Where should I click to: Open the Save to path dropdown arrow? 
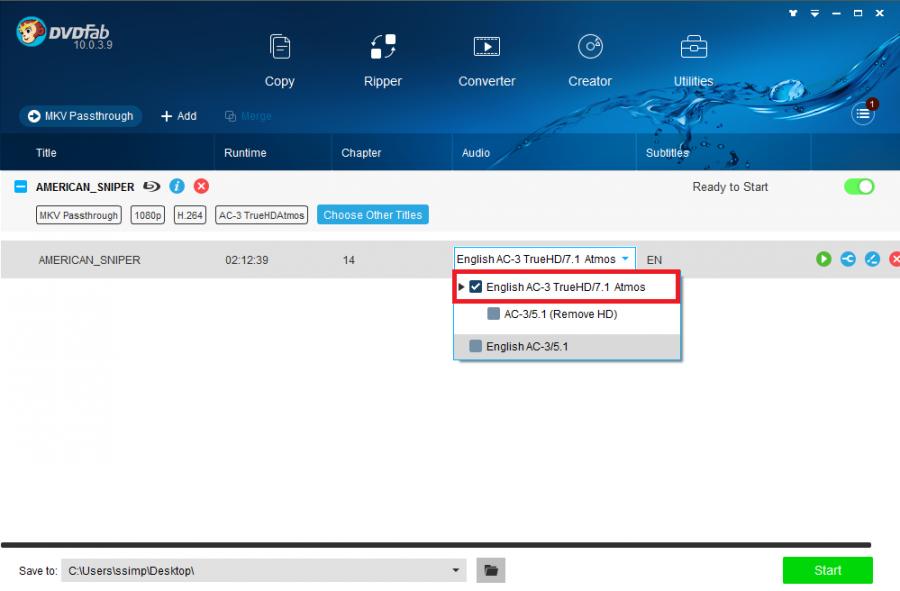(456, 570)
